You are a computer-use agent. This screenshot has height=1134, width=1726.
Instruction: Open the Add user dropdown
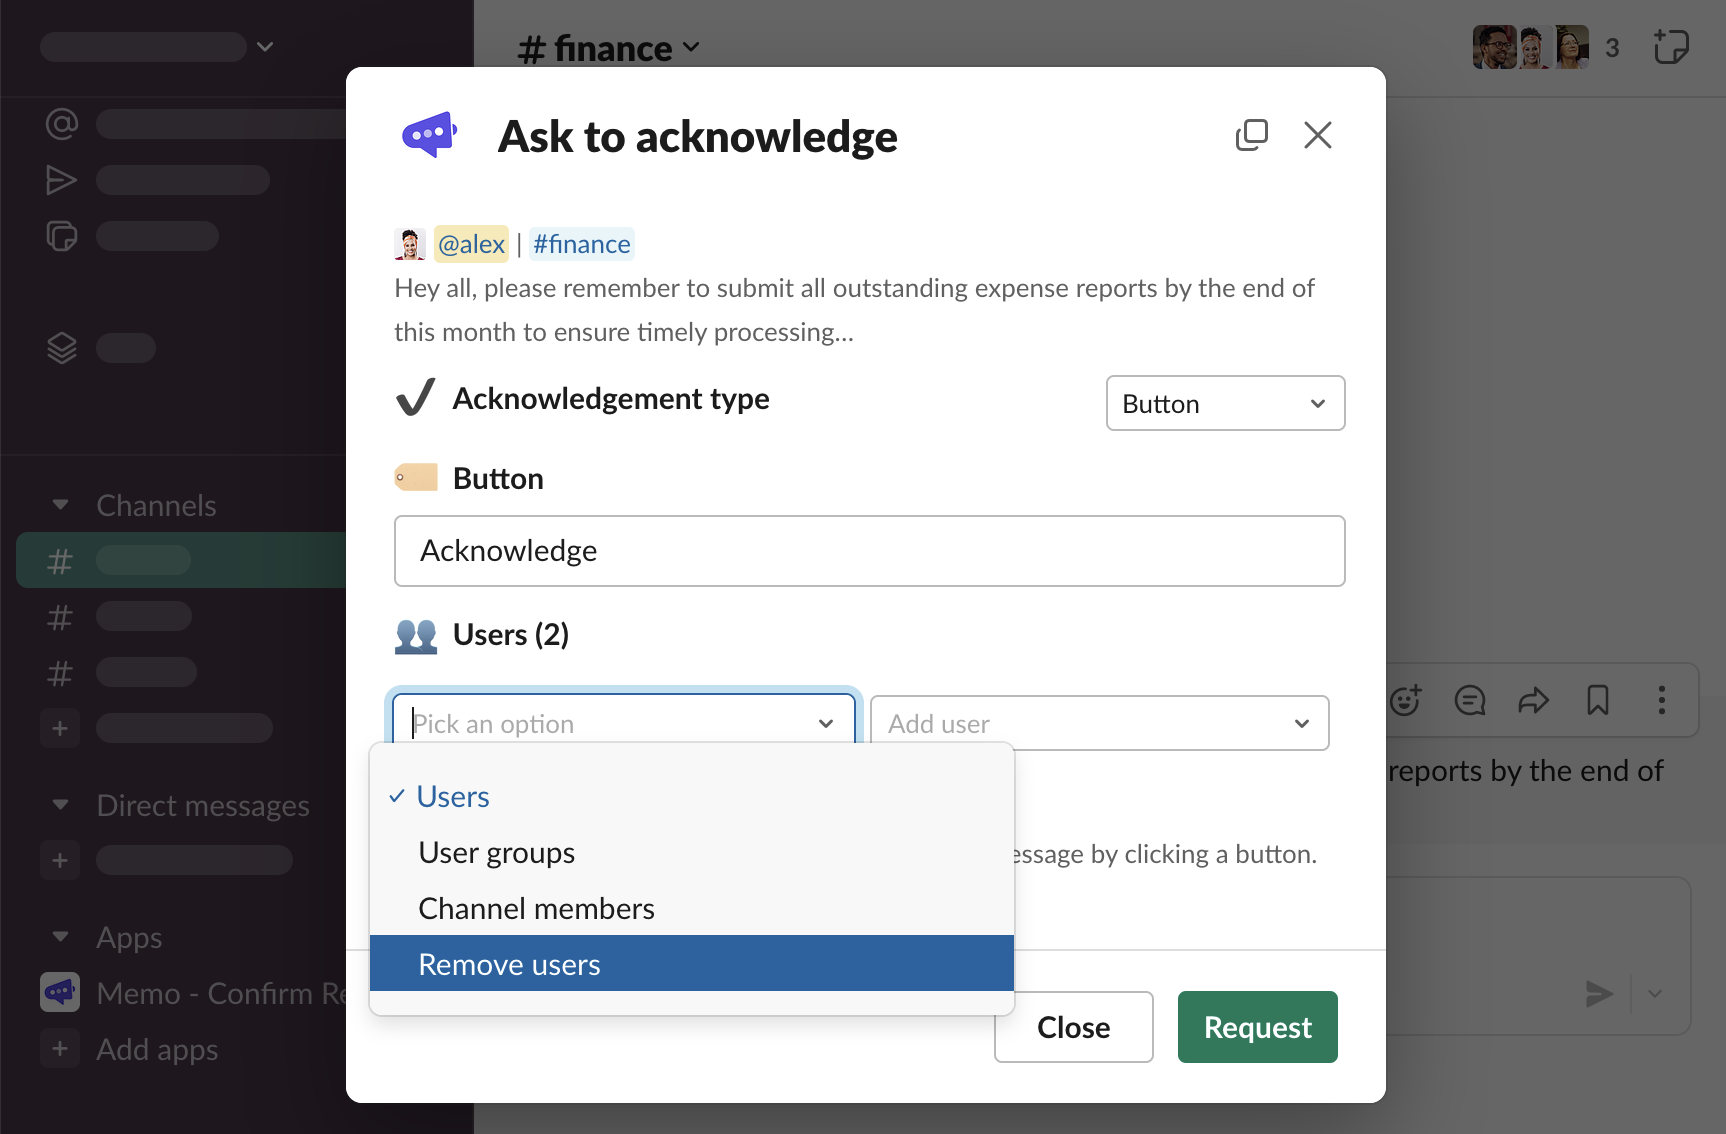pos(1098,723)
